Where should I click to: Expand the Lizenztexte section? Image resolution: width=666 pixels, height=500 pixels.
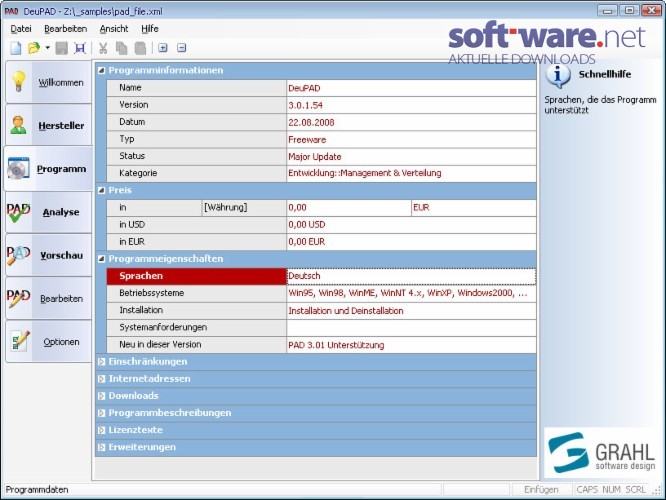[x=102, y=430]
